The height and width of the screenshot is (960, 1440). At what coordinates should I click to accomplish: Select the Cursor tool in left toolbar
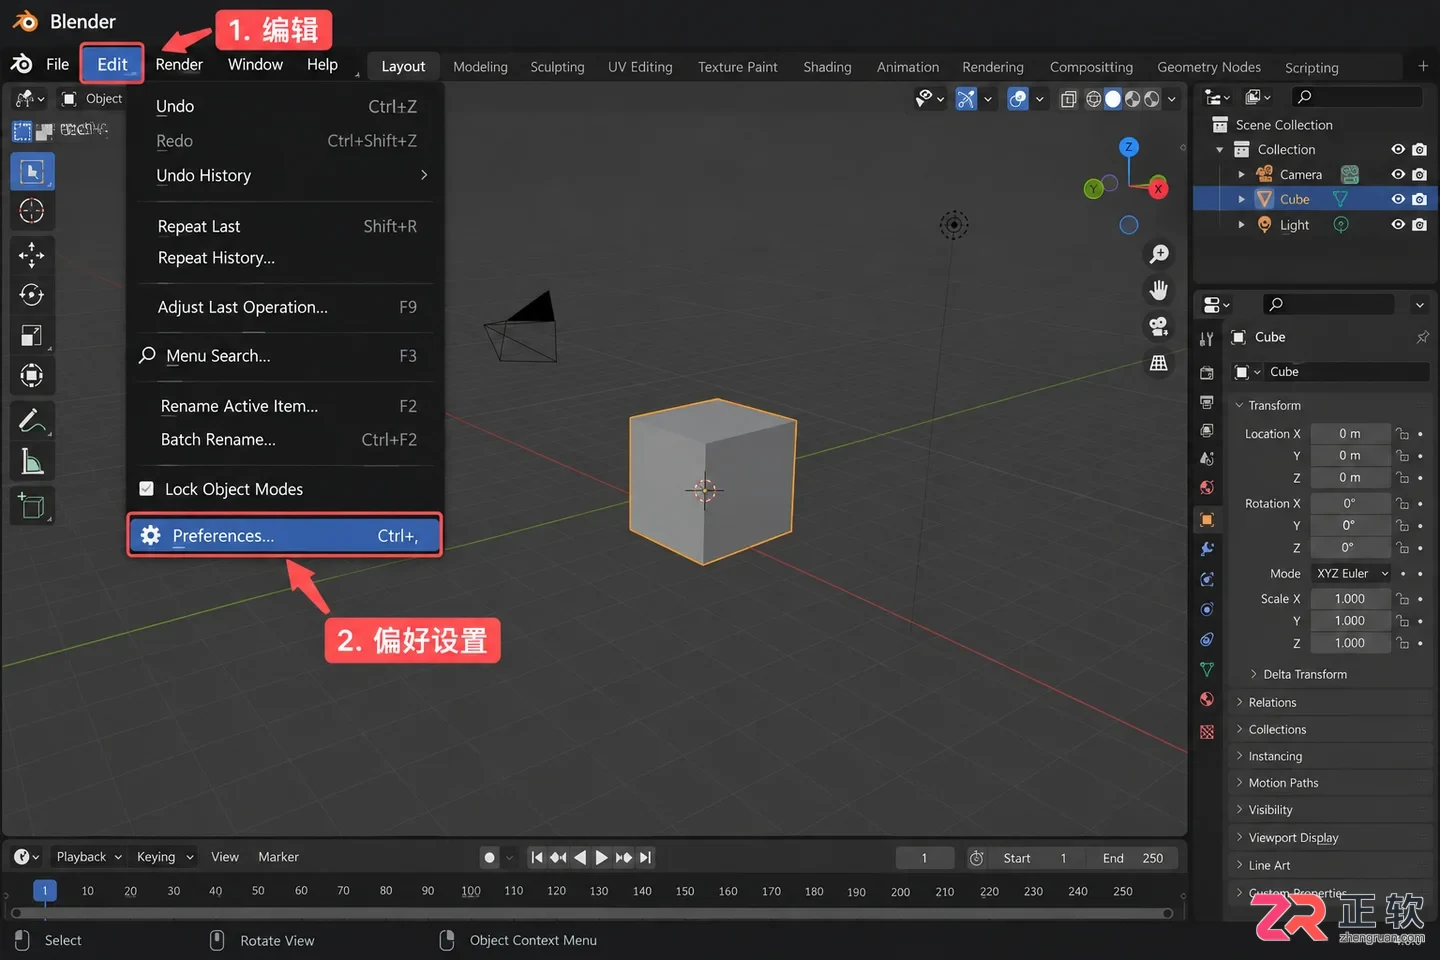pyautogui.click(x=32, y=211)
